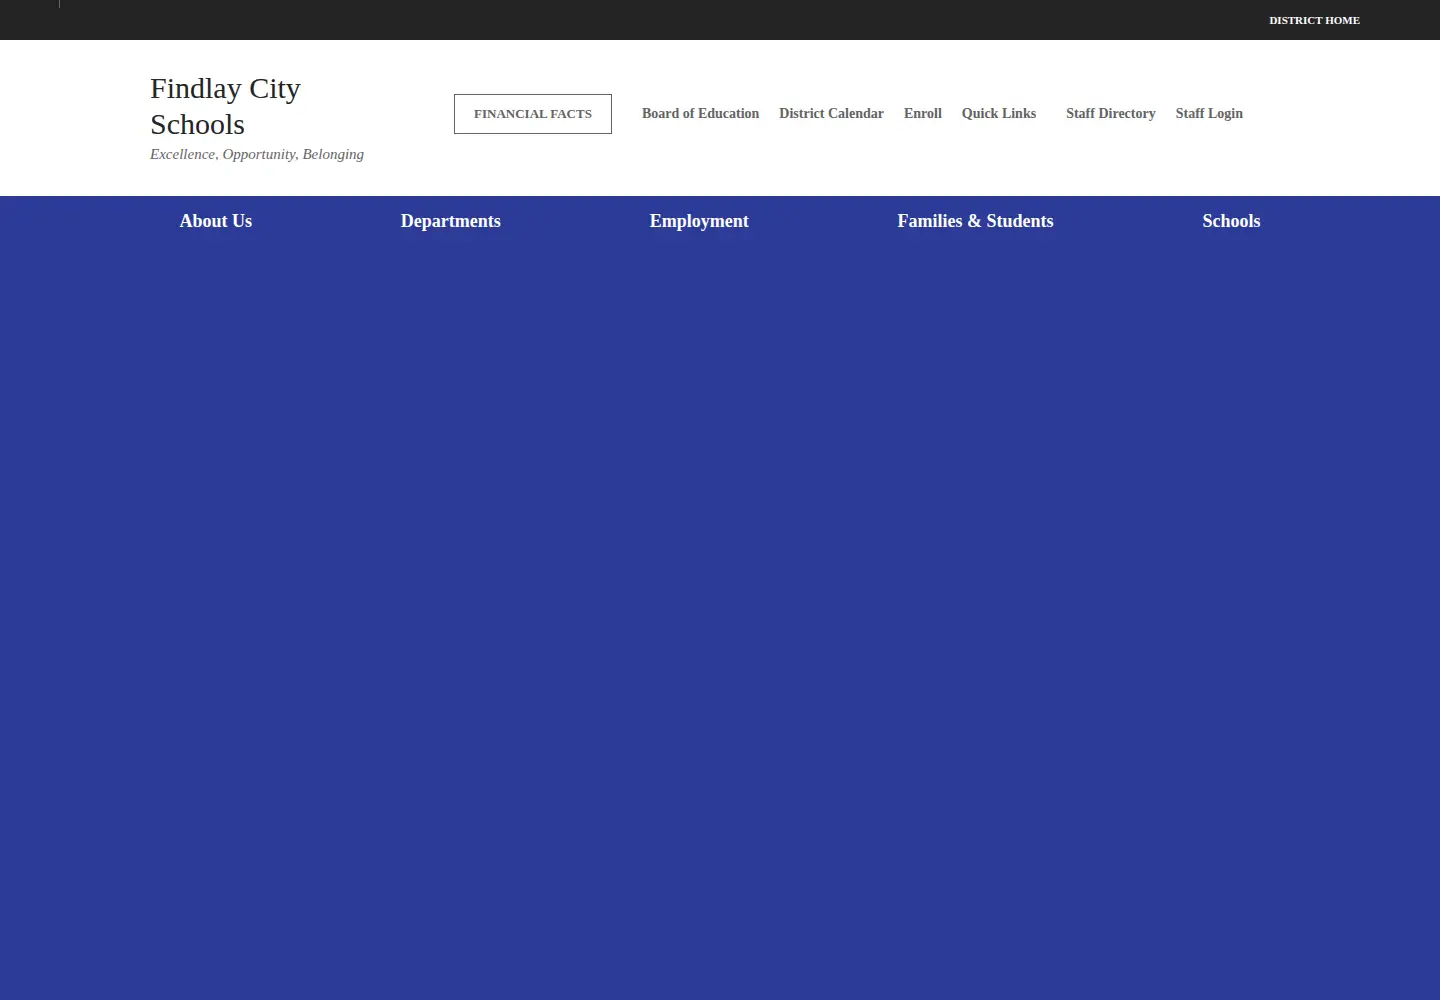Viewport: 1440px width, 1000px height.
Task: Open Families & Students menu
Action: [x=975, y=221]
